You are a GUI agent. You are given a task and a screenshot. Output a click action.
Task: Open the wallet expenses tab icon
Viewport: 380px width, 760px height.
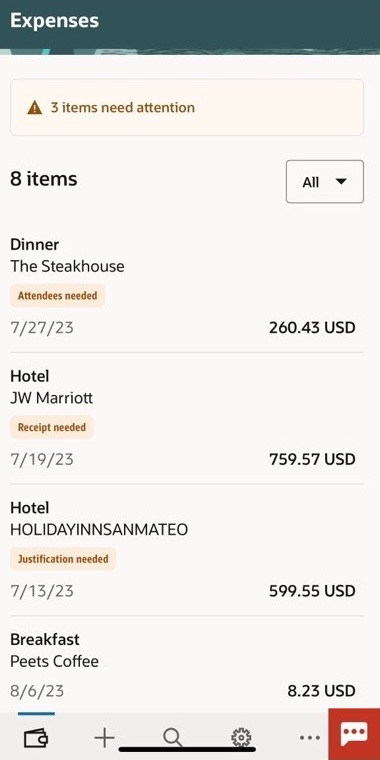[36, 738]
